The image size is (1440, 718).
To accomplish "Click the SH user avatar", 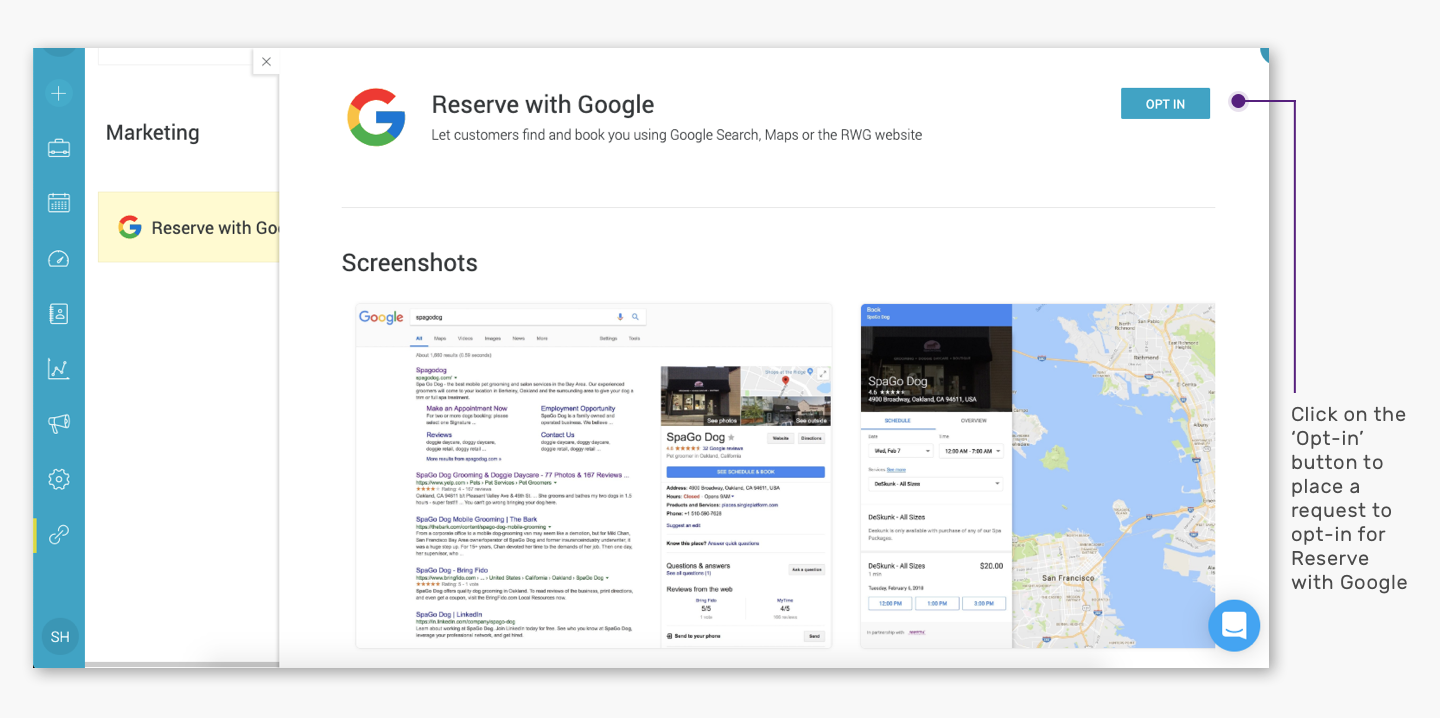I will [60, 636].
